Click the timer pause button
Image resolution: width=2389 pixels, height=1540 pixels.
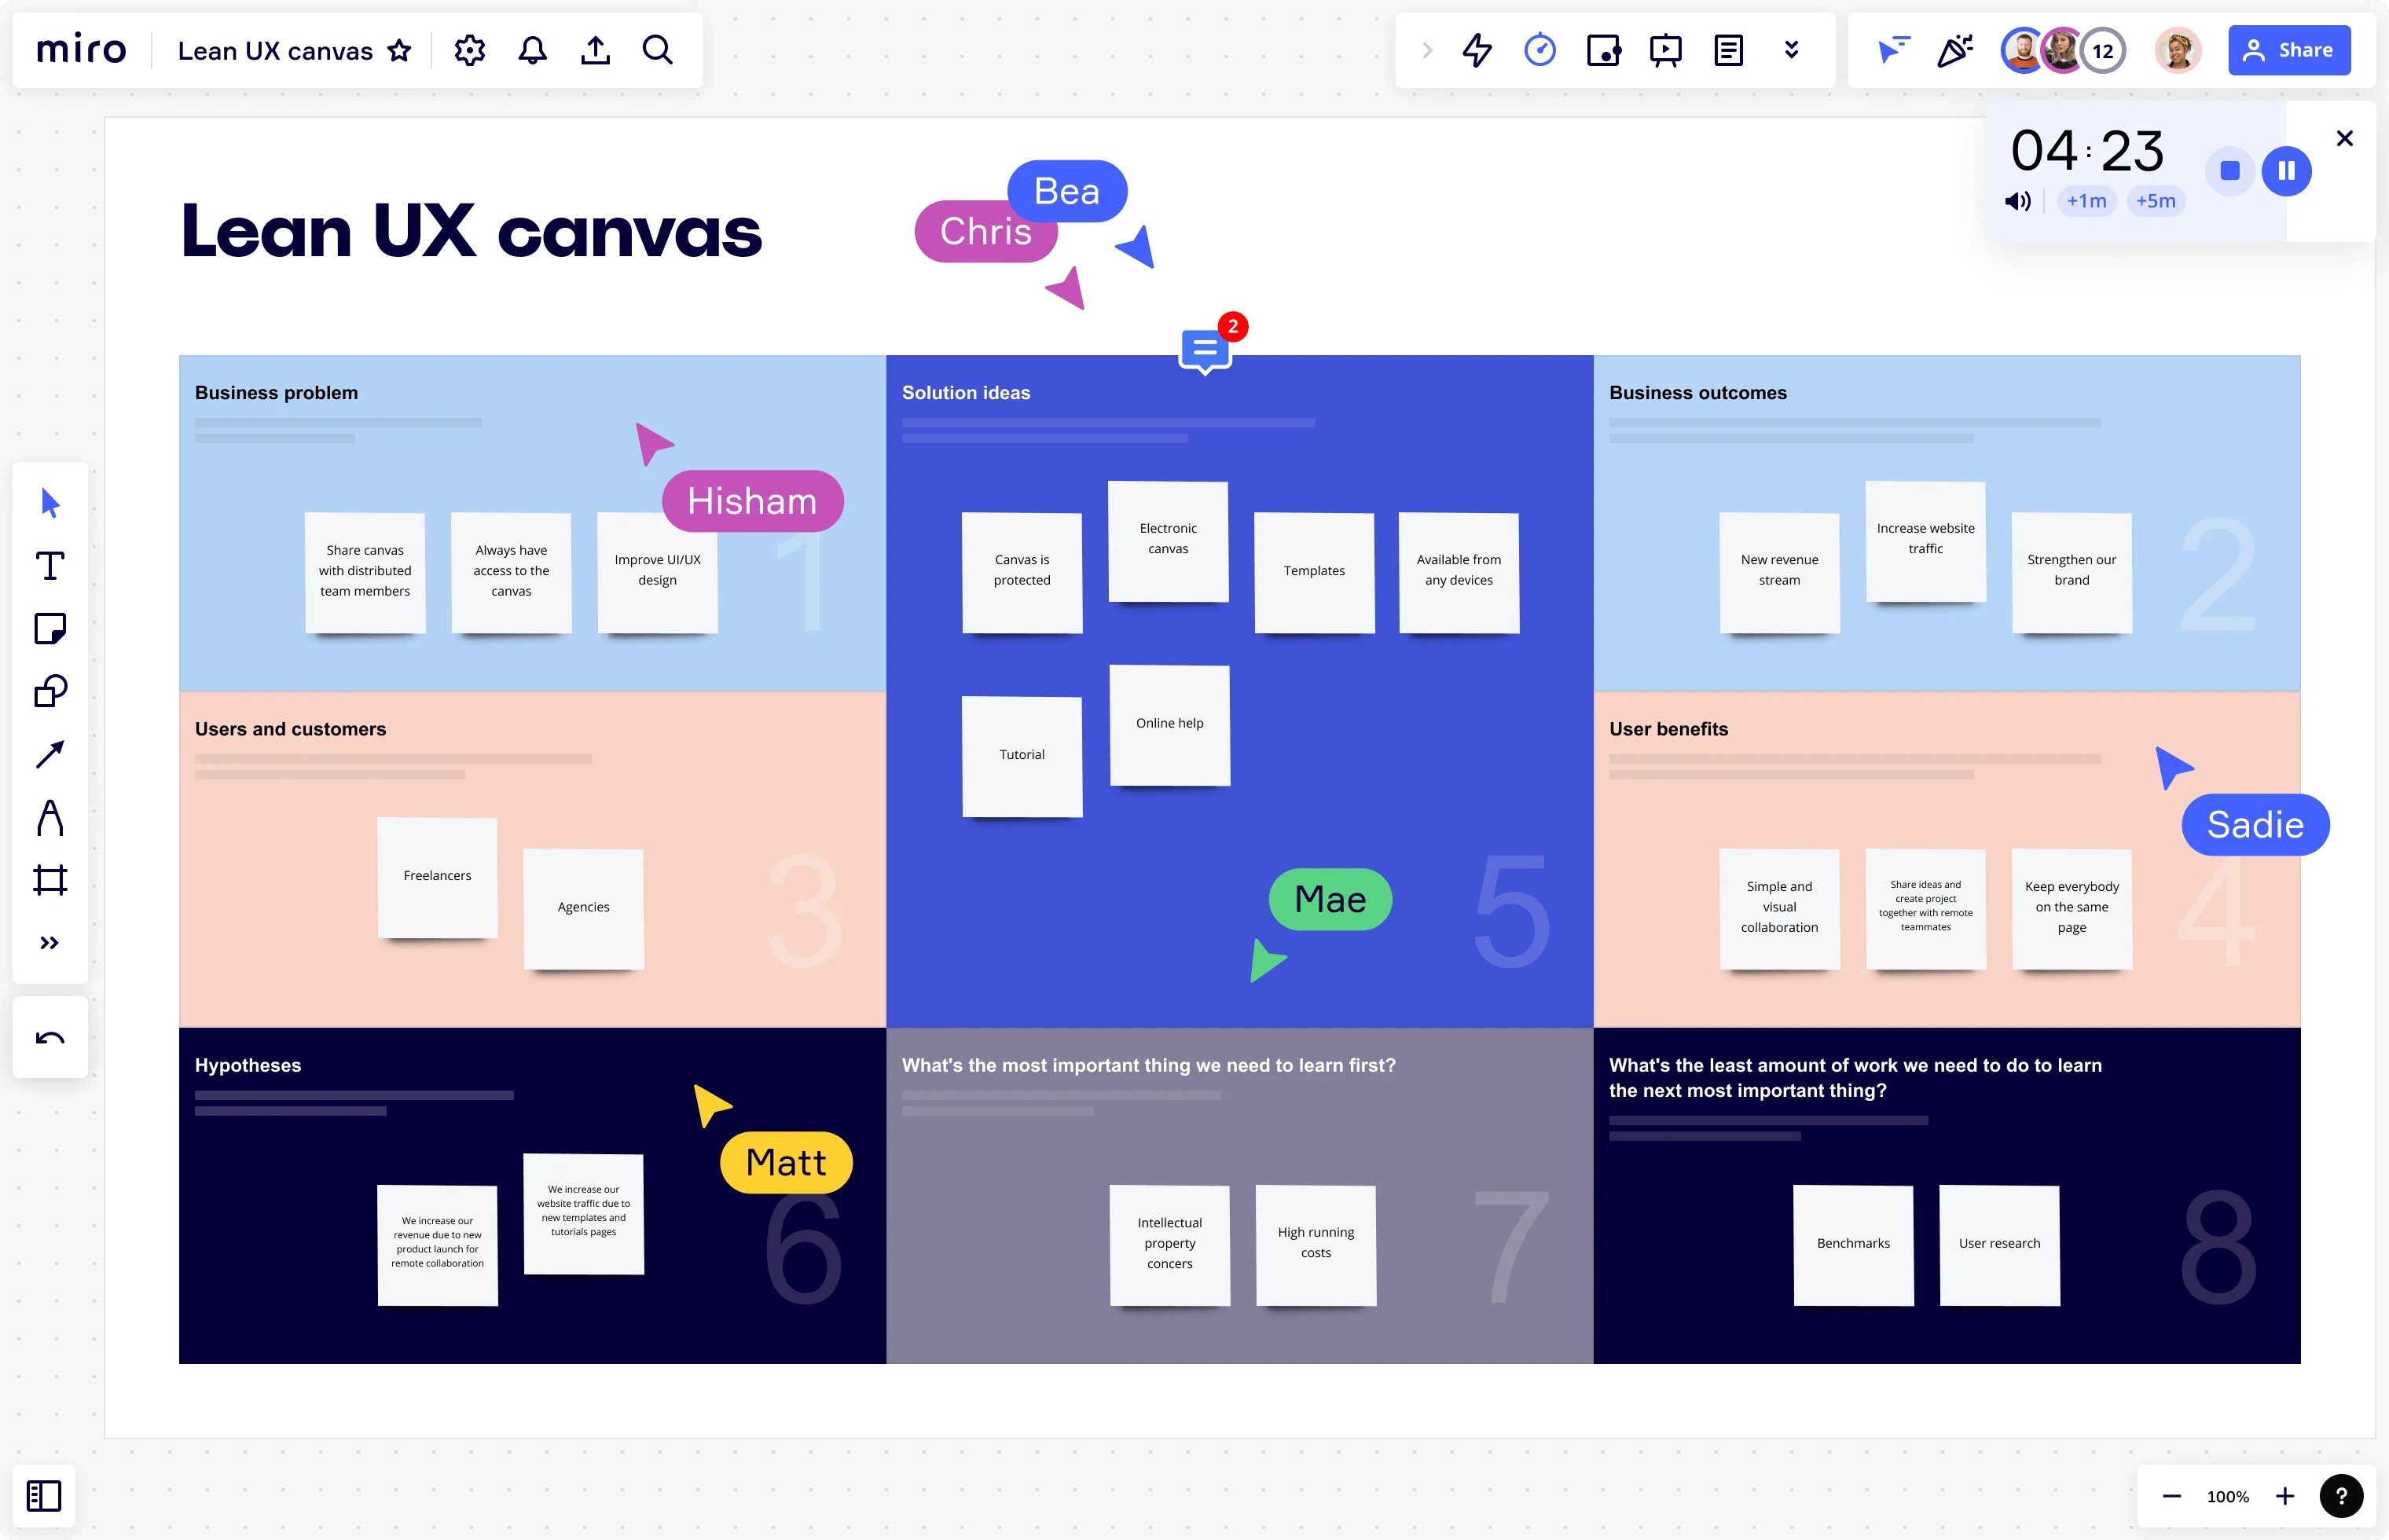pos(2286,170)
